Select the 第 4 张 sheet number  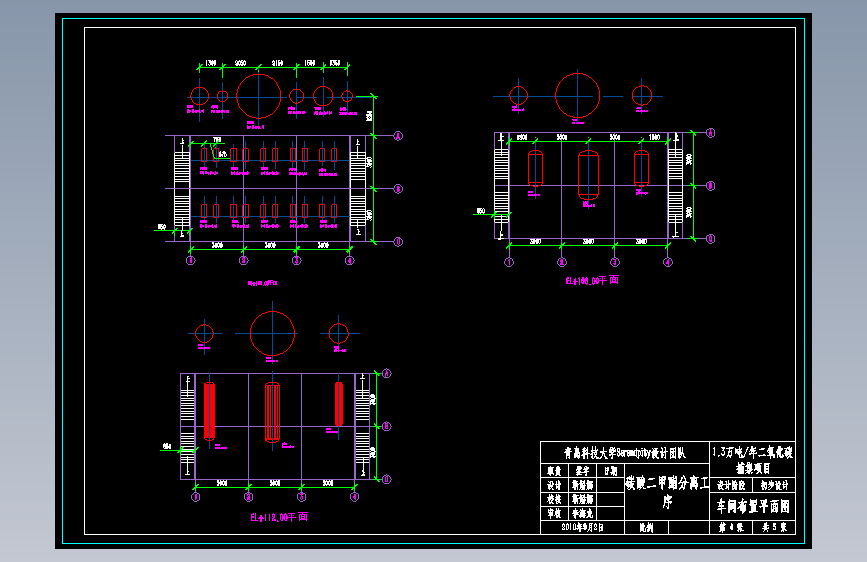pos(731,528)
